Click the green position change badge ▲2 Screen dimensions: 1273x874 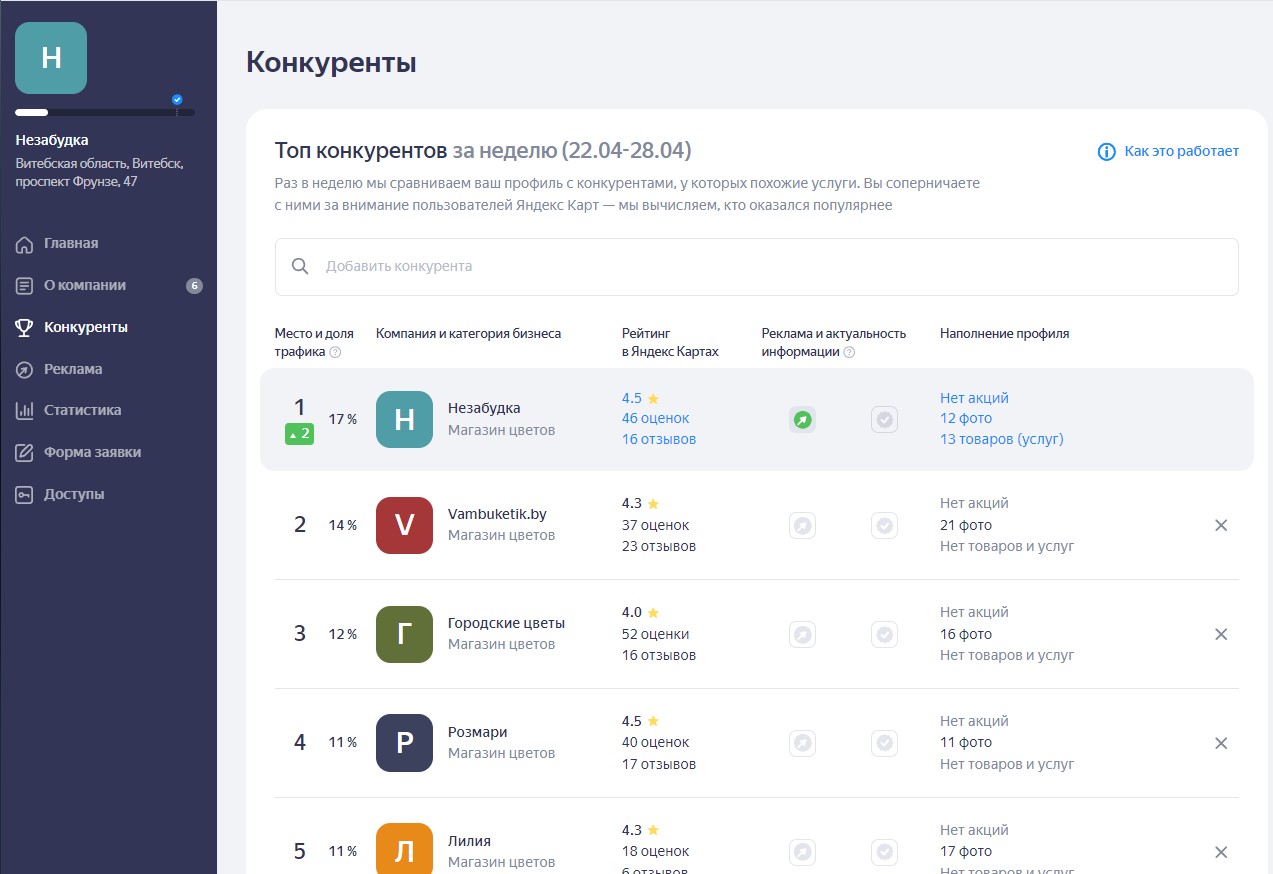(300, 434)
